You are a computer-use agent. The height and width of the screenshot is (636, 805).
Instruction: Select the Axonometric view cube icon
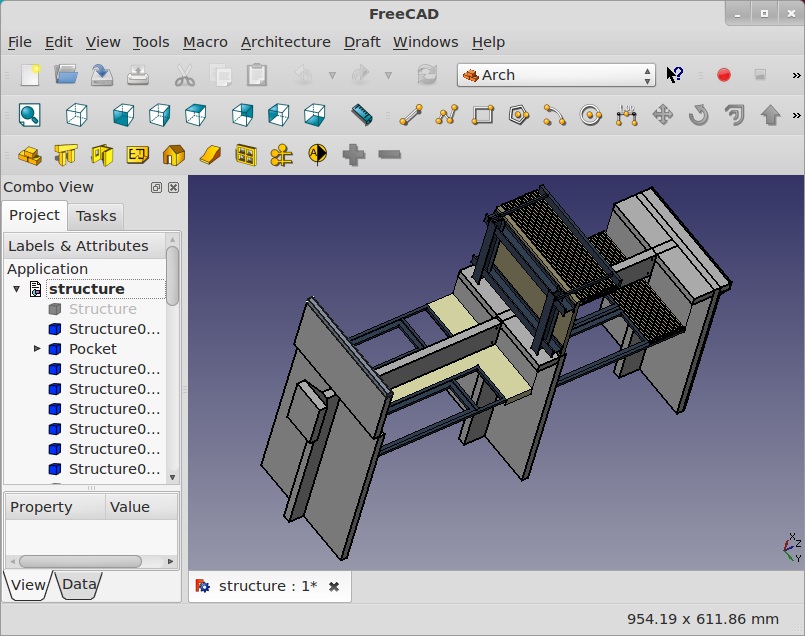(77, 115)
